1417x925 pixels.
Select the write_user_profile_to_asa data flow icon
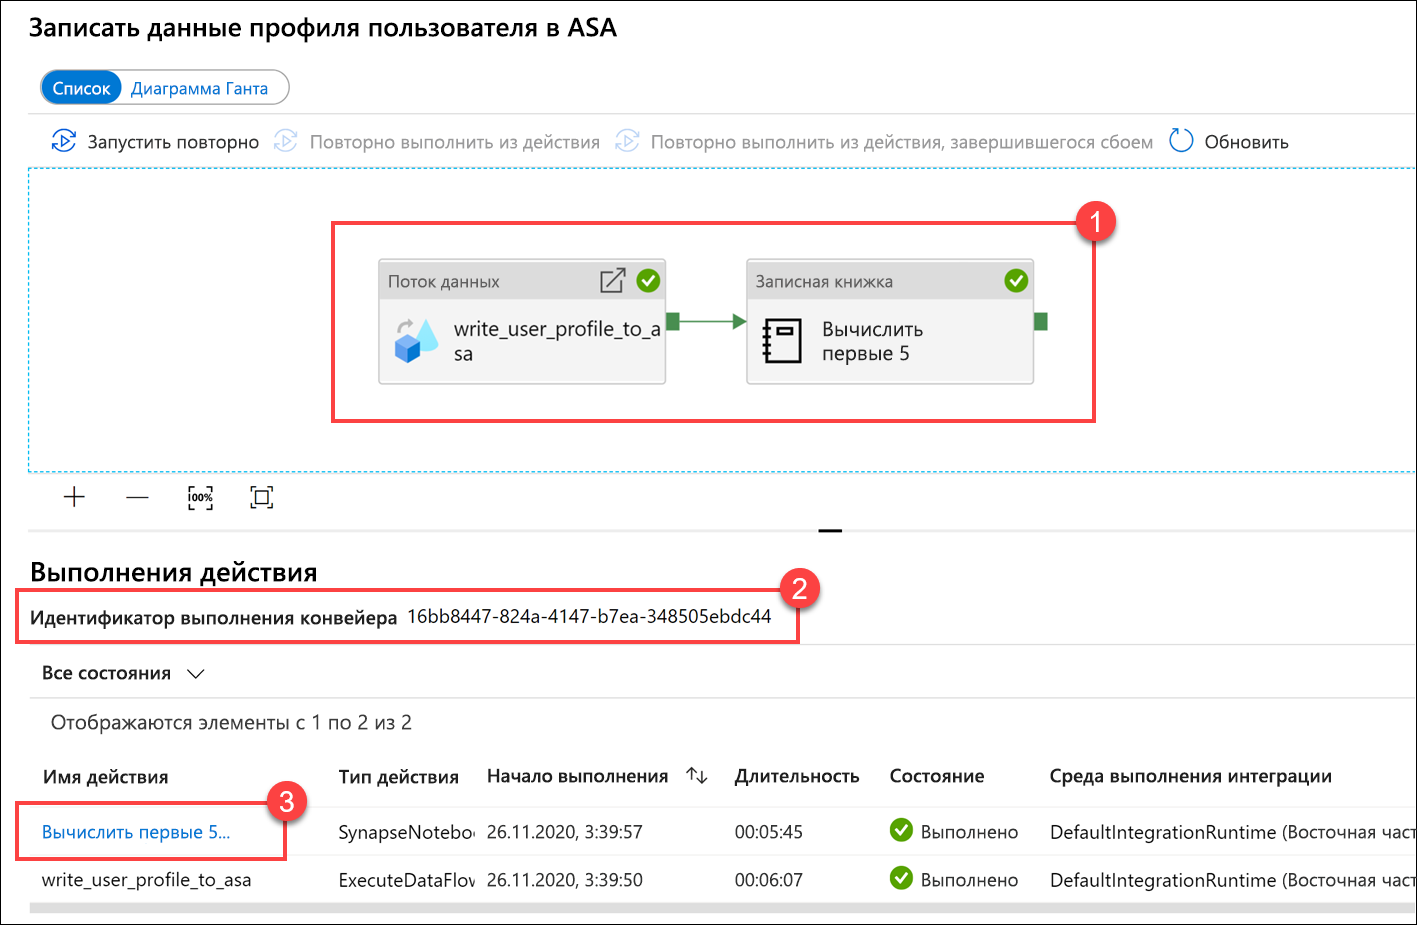416,340
